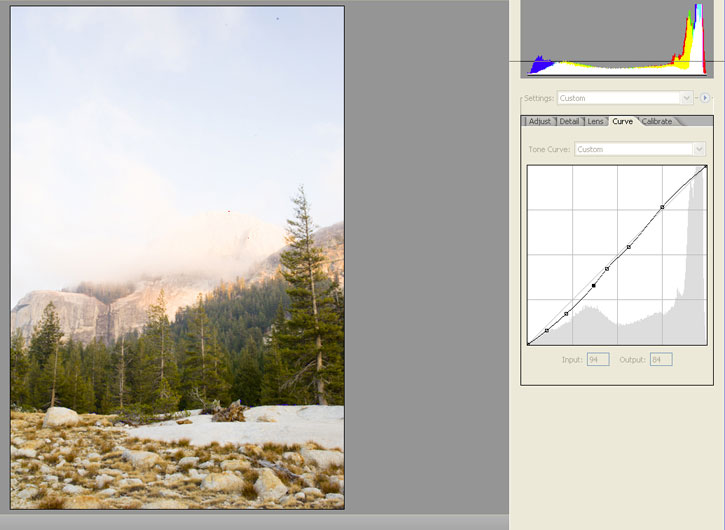Select second interior curve point from bottom-left
725x530 pixels.
566,313
